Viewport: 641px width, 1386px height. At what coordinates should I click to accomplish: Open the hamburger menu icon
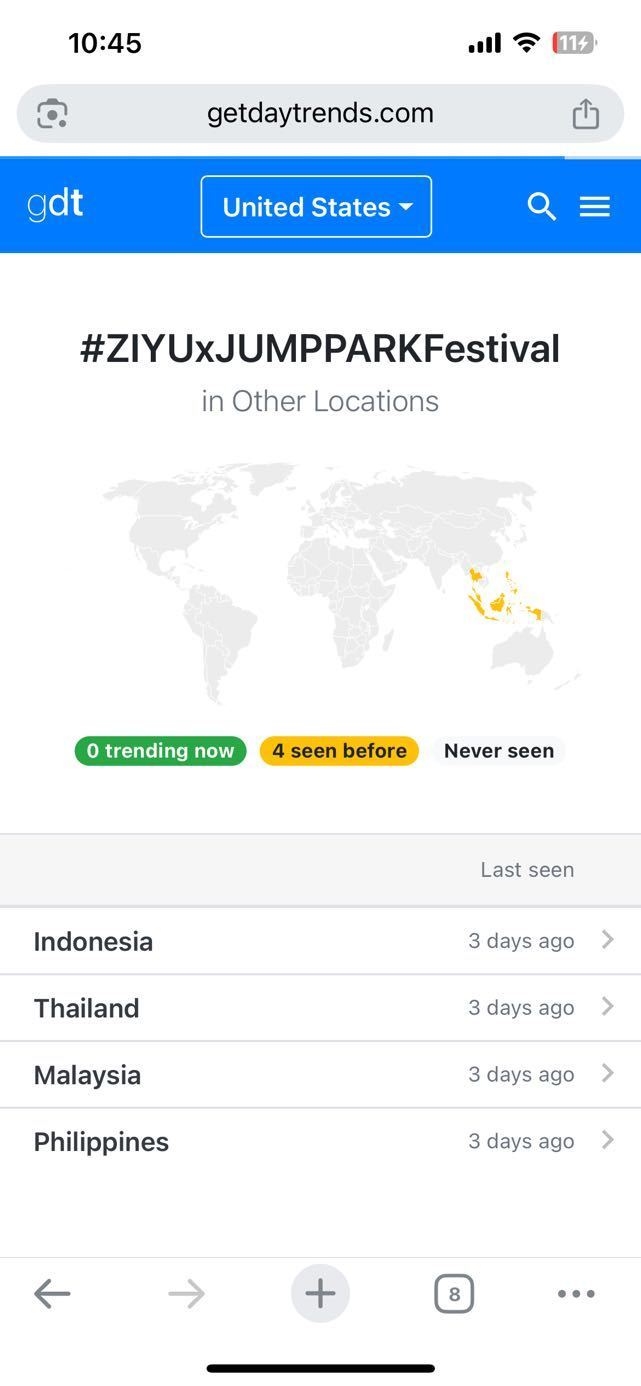pos(595,206)
